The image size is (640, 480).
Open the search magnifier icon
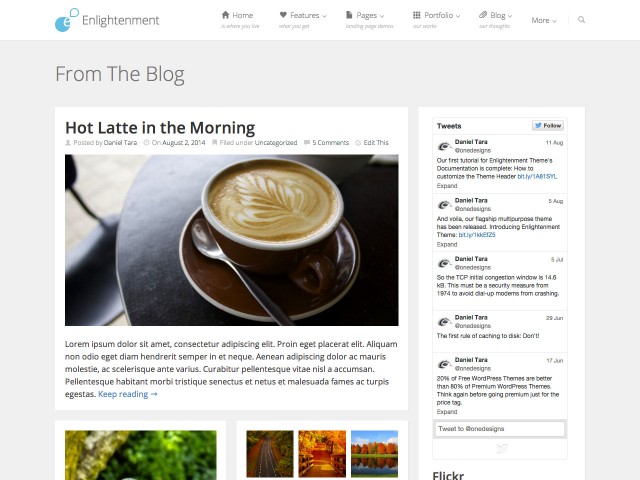[582, 20]
